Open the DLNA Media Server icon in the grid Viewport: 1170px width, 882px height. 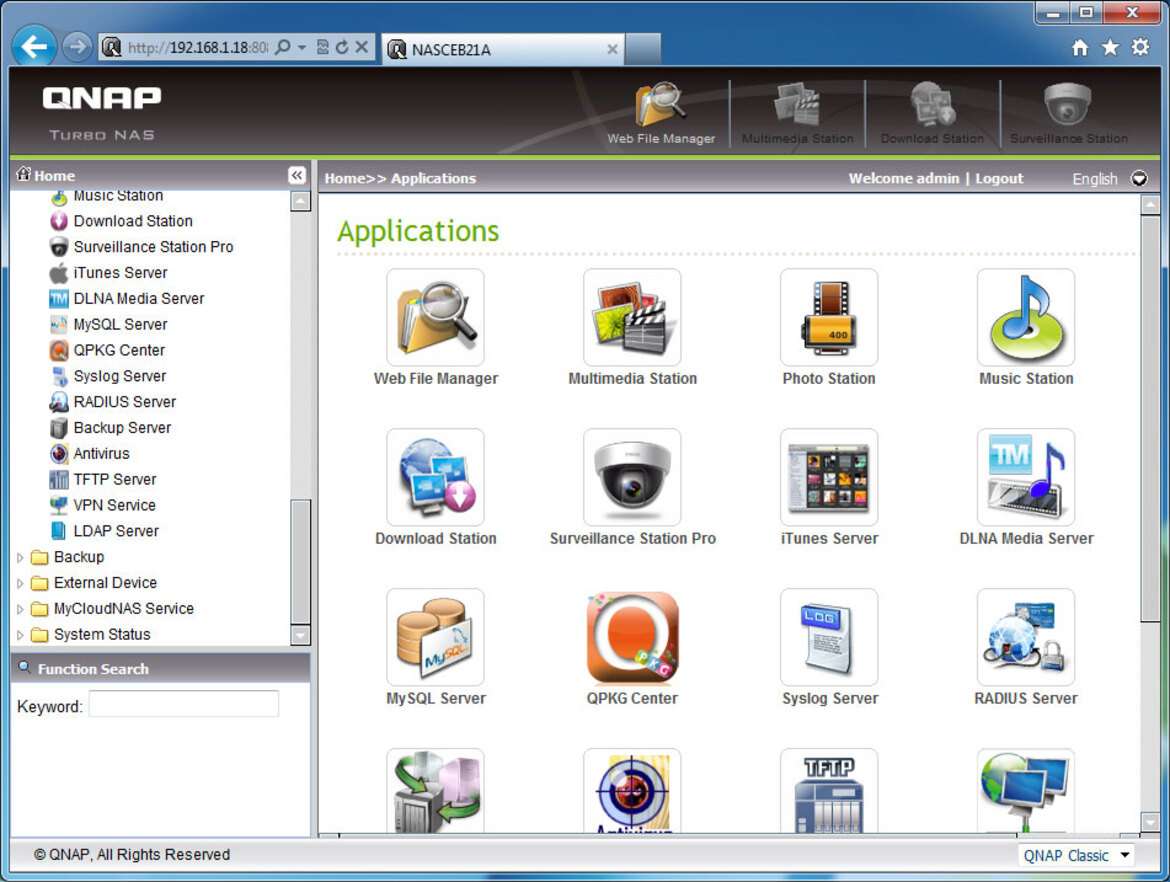pyautogui.click(x=1026, y=477)
